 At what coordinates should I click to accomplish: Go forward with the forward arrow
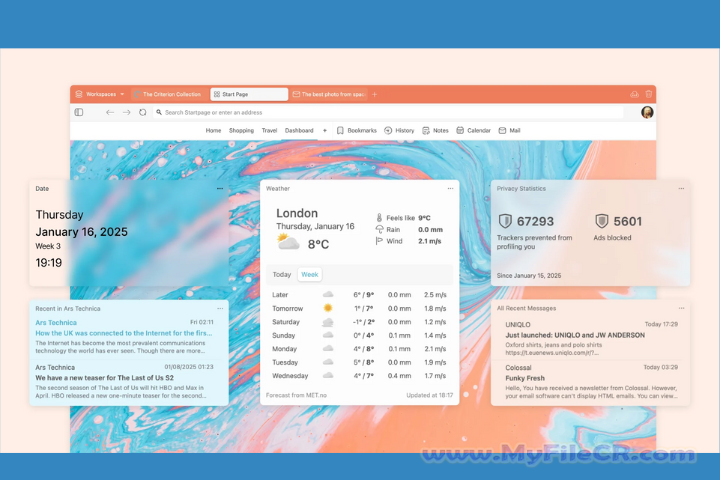click(x=126, y=112)
